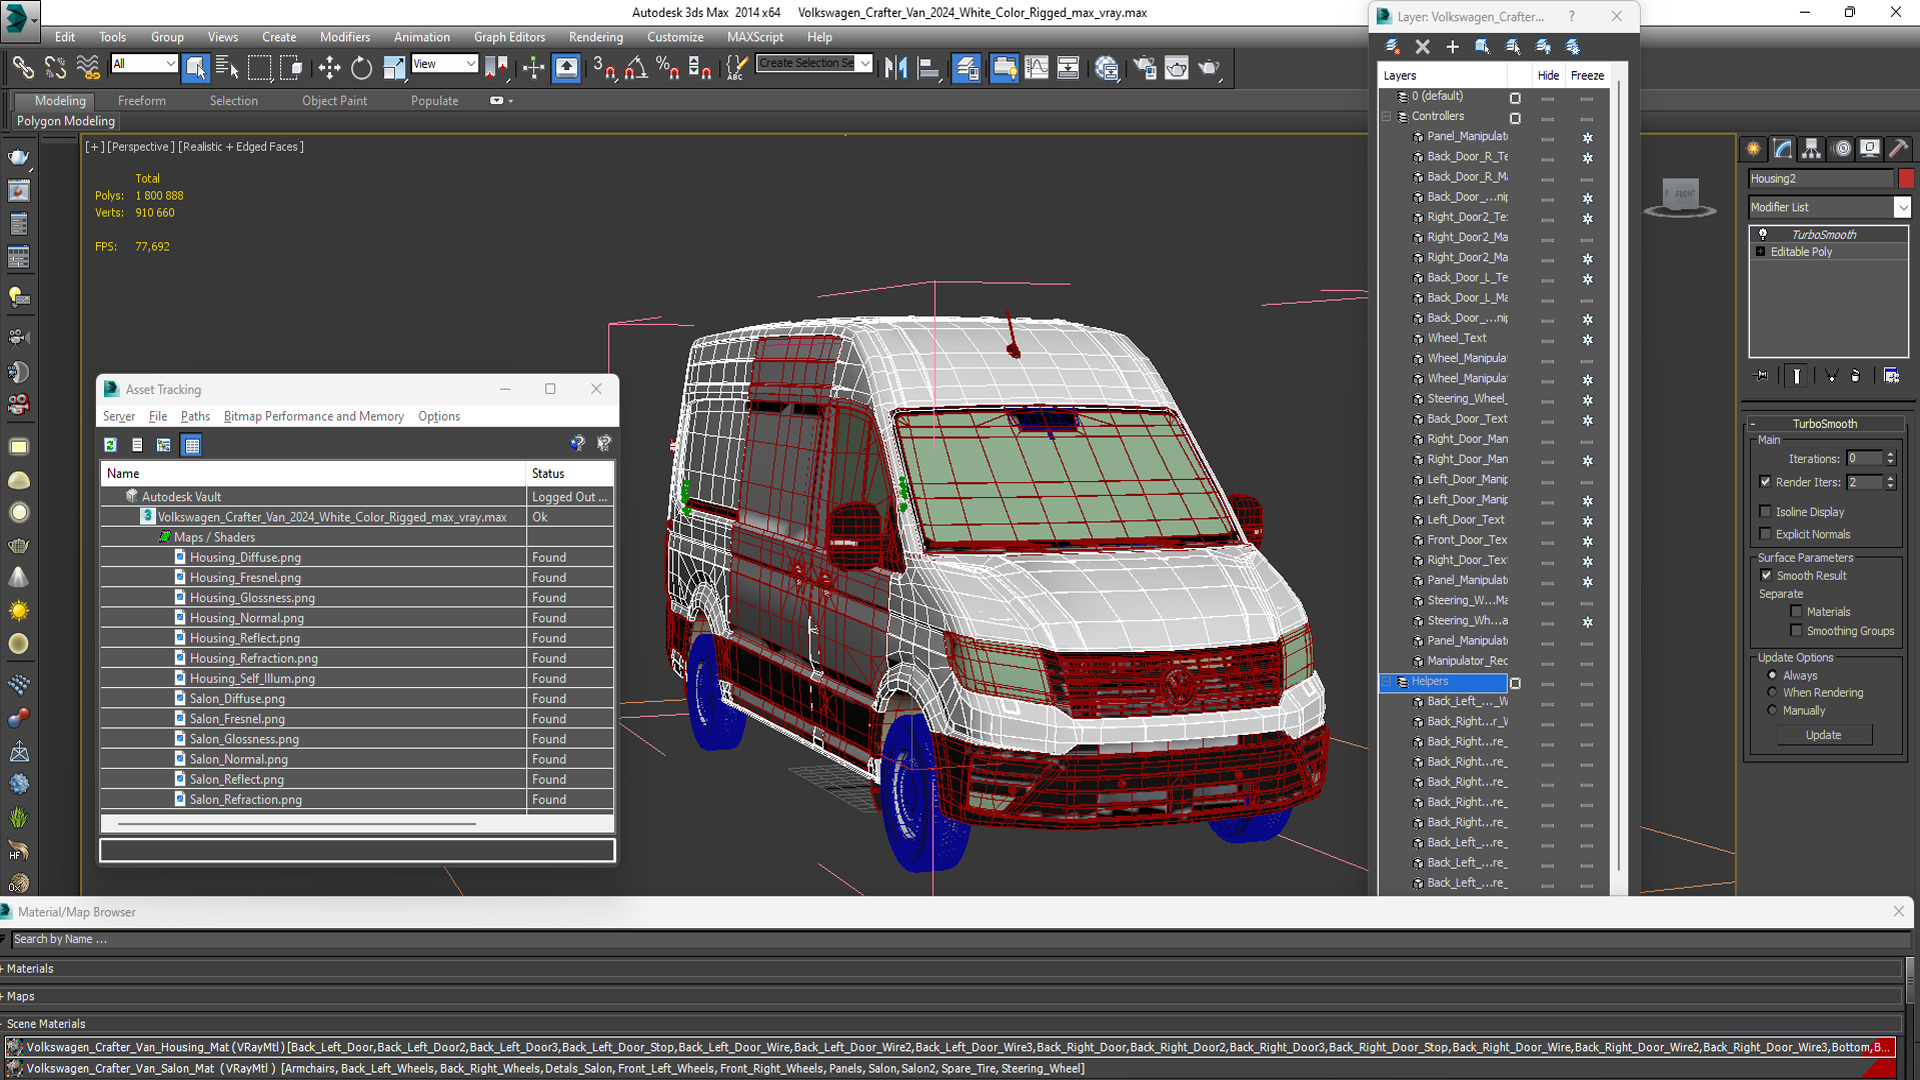This screenshot has height=1080, width=1920.
Task: Collapse the Helpers layer tree
Action: coord(1387,682)
